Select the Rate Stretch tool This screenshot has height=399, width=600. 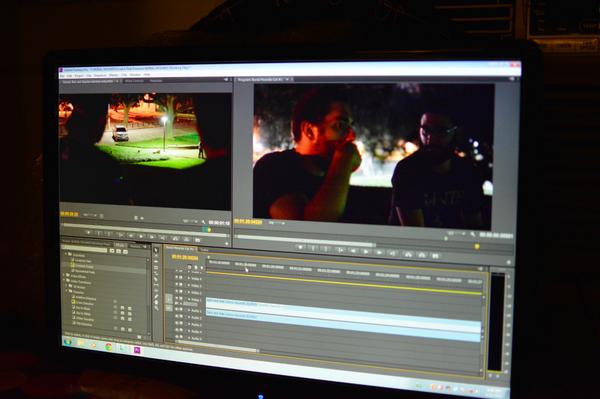pos(156,274)
